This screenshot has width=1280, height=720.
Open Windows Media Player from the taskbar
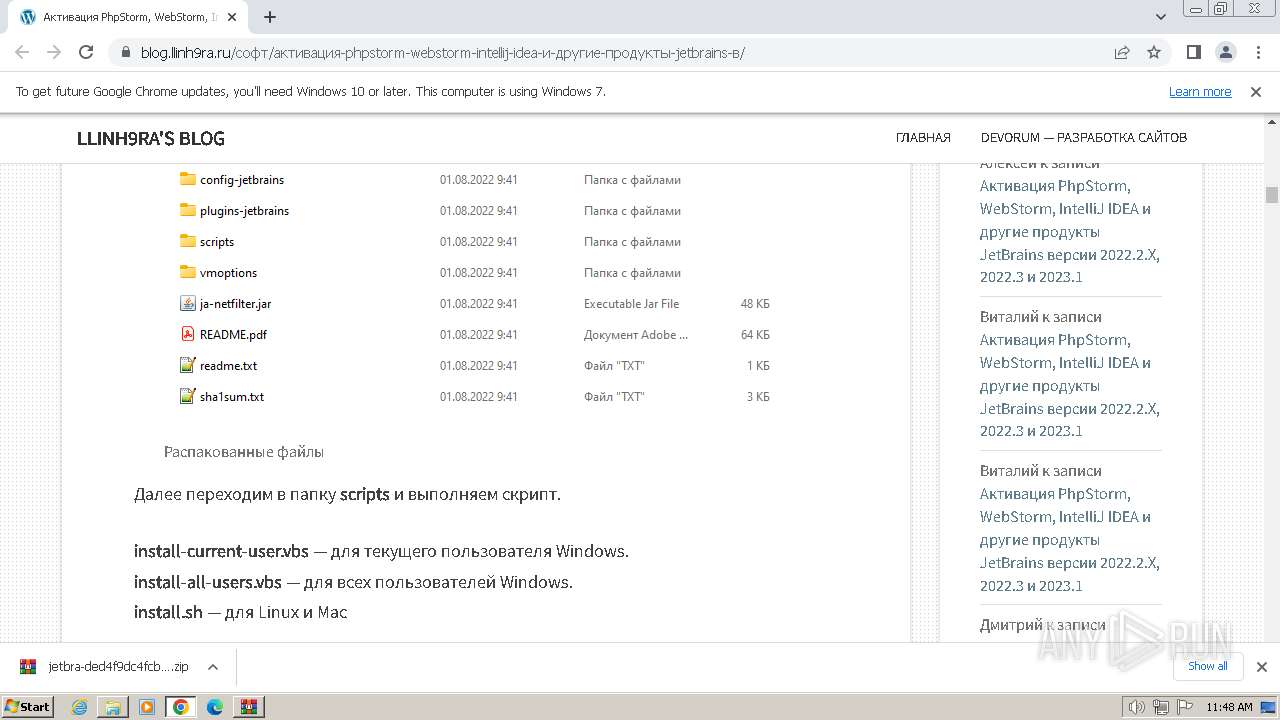pos(147,707)
